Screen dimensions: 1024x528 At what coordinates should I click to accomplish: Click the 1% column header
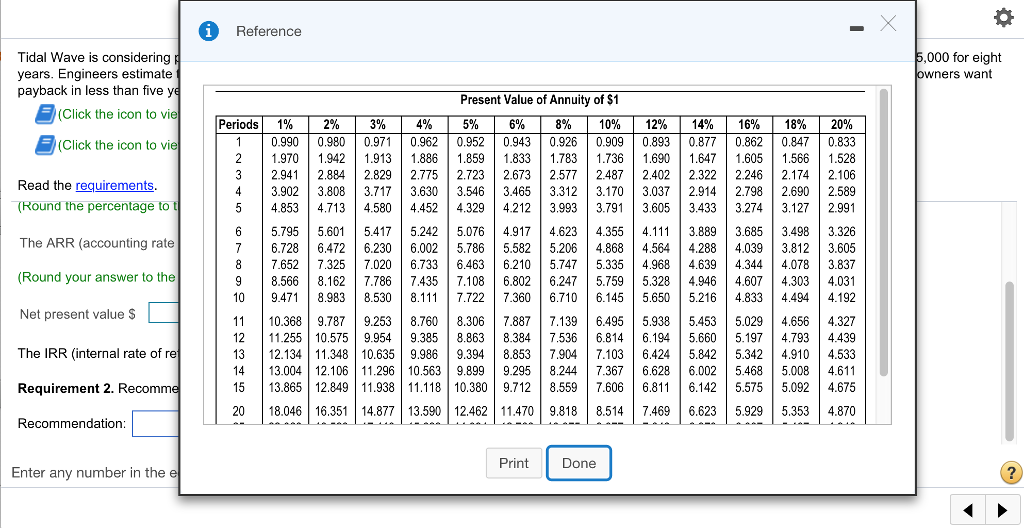[x=285, y=125]
